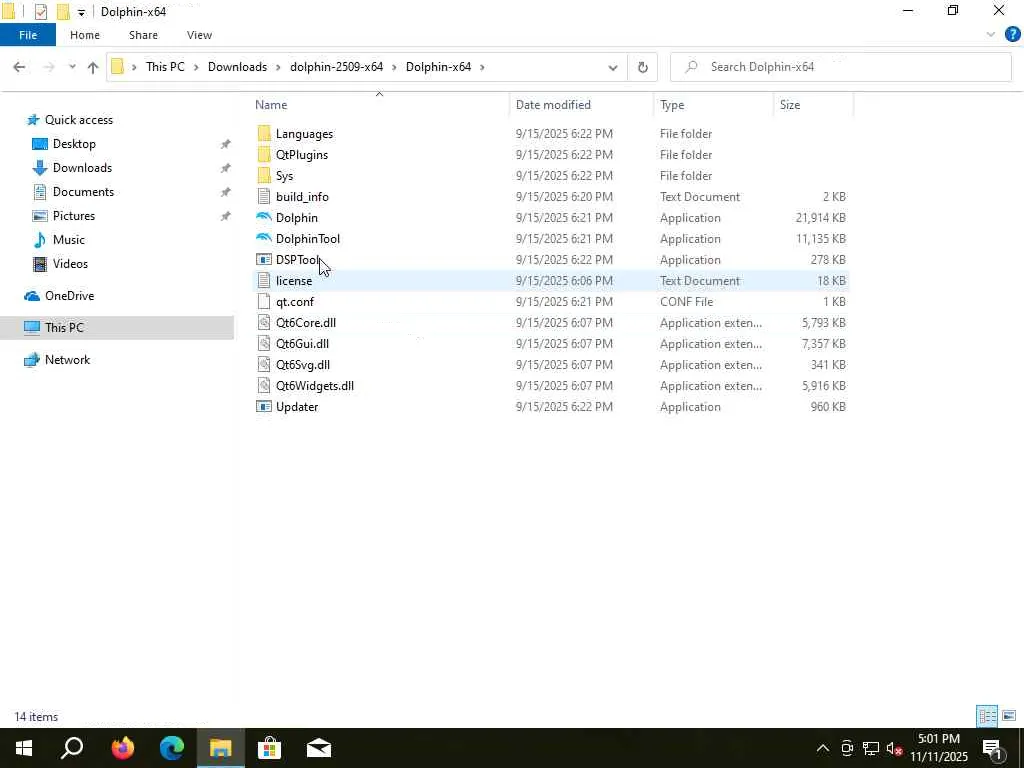Switch to Large icons view layout
Viewport: 1024px width, 768px height.
point(1009,716)
